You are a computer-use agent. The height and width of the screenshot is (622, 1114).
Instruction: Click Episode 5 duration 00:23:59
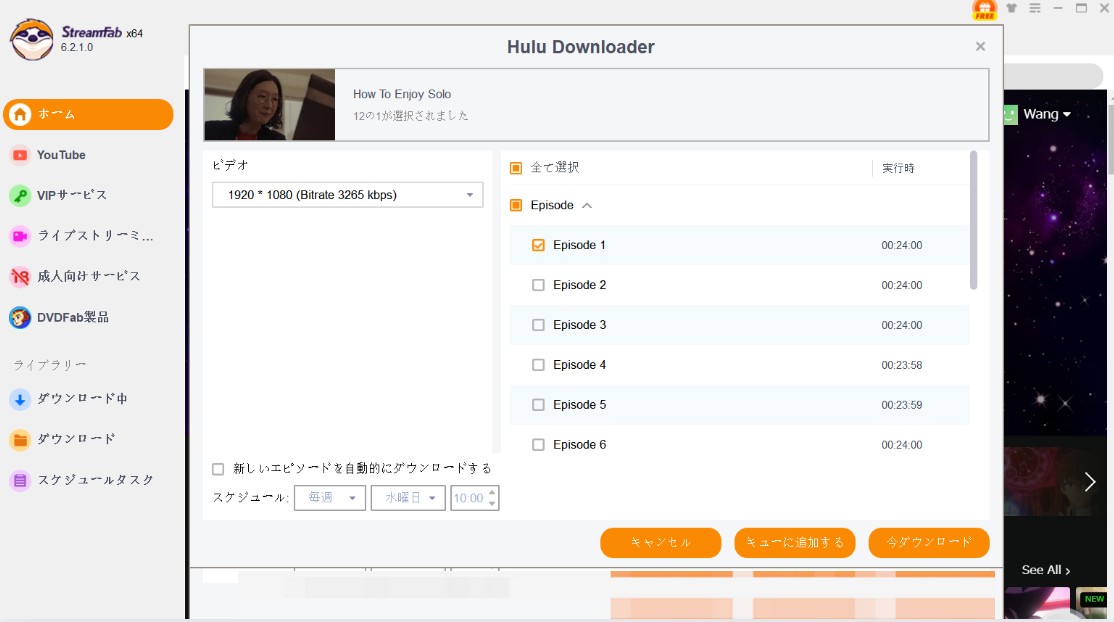[x=902, y=405]
